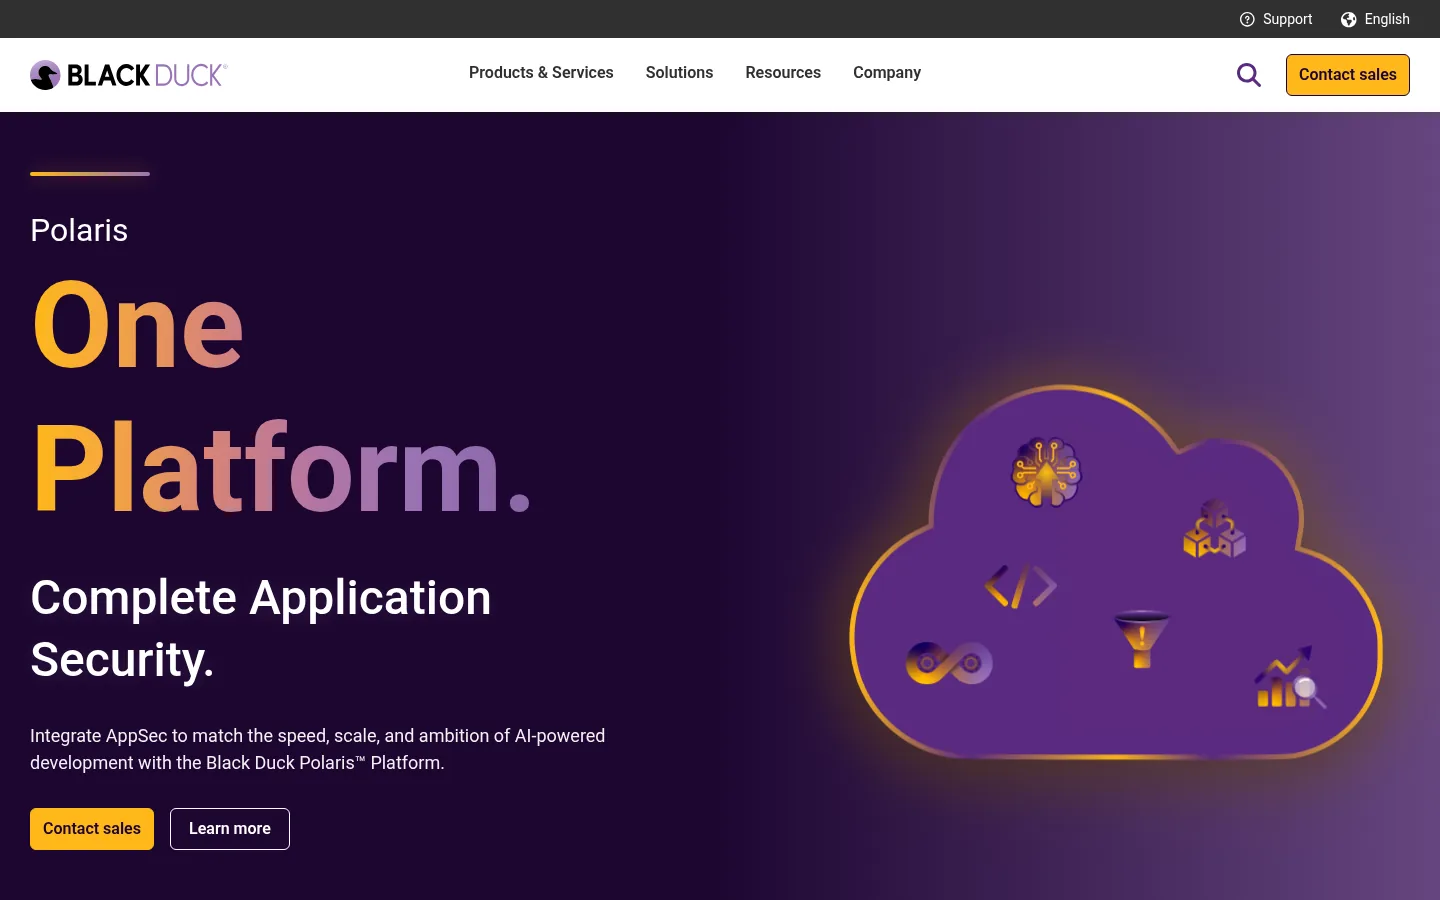
Task: Open the site search magnifier icon
Action: [1249, 75]
